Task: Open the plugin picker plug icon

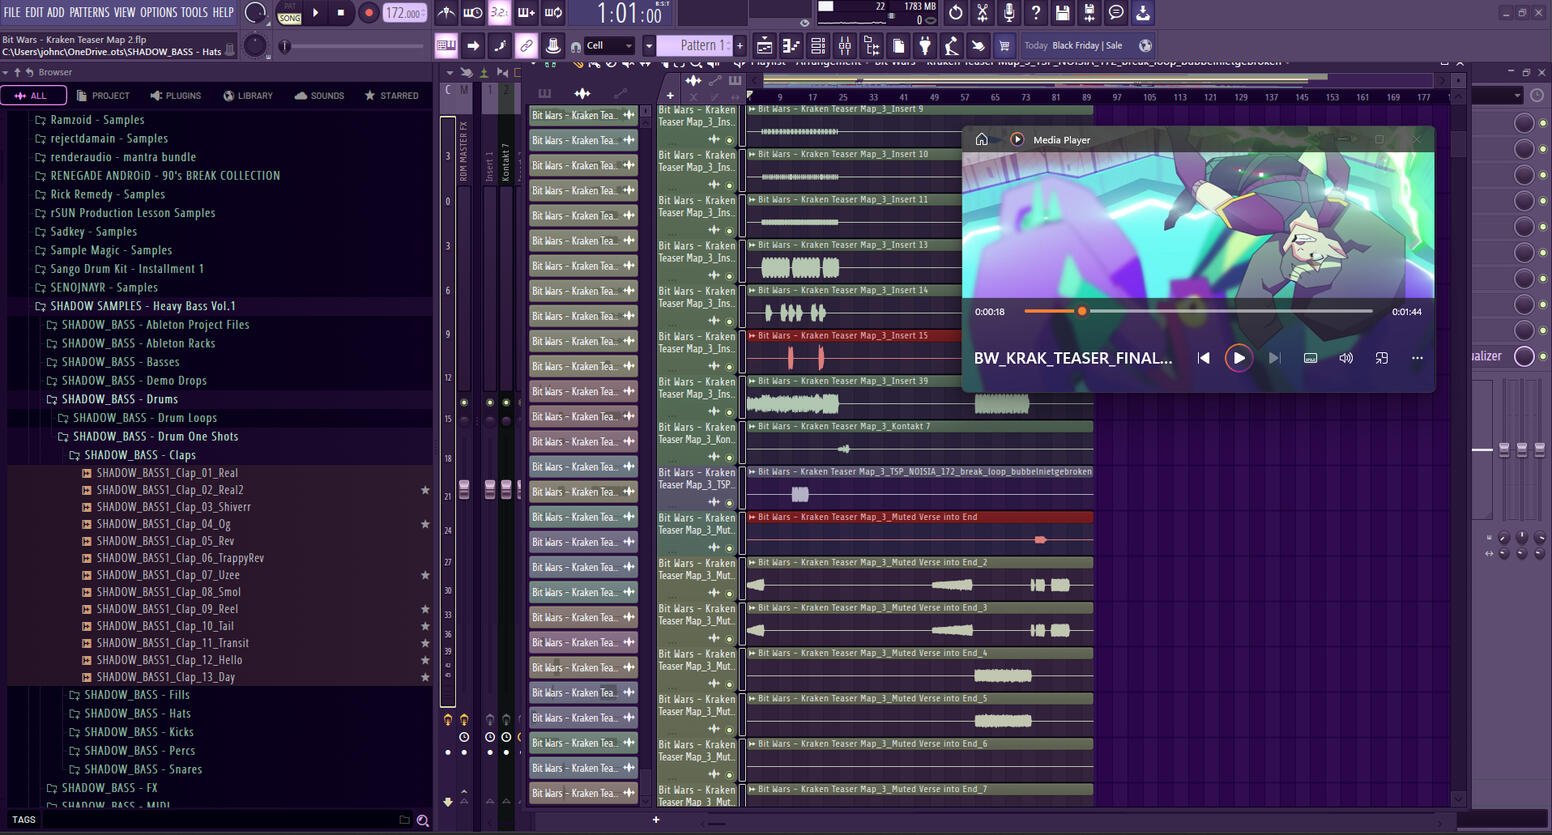Action: [925, 46]
